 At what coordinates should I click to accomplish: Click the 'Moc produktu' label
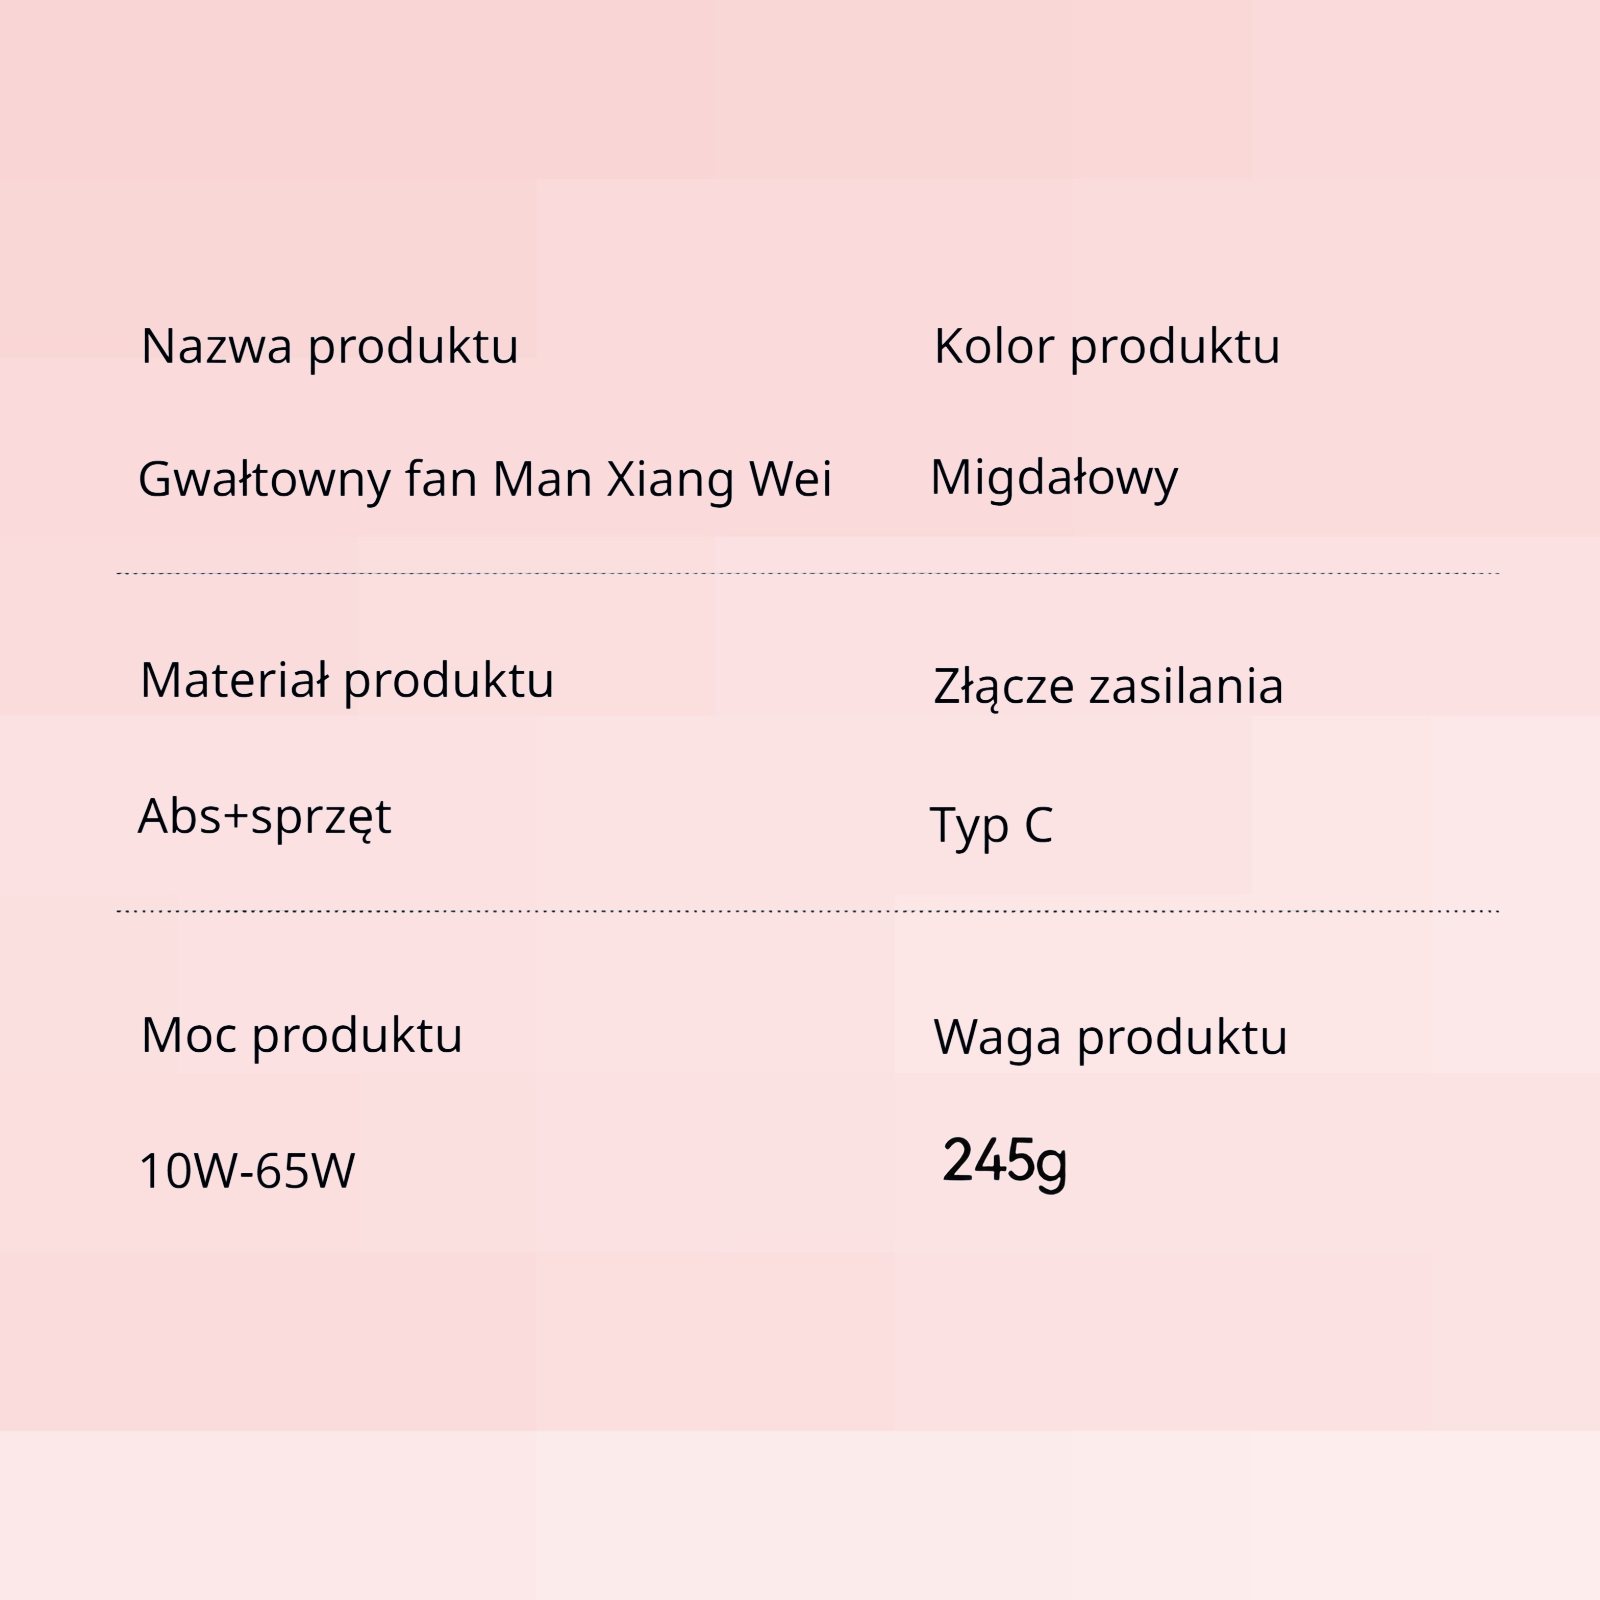pos(302,1035)
